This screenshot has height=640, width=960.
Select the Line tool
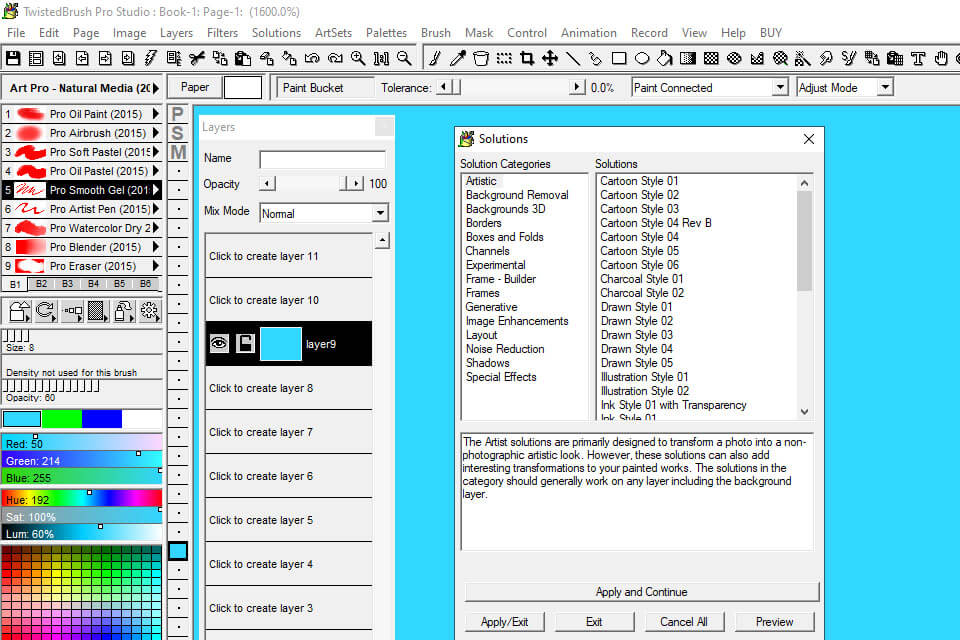(573, 58)
